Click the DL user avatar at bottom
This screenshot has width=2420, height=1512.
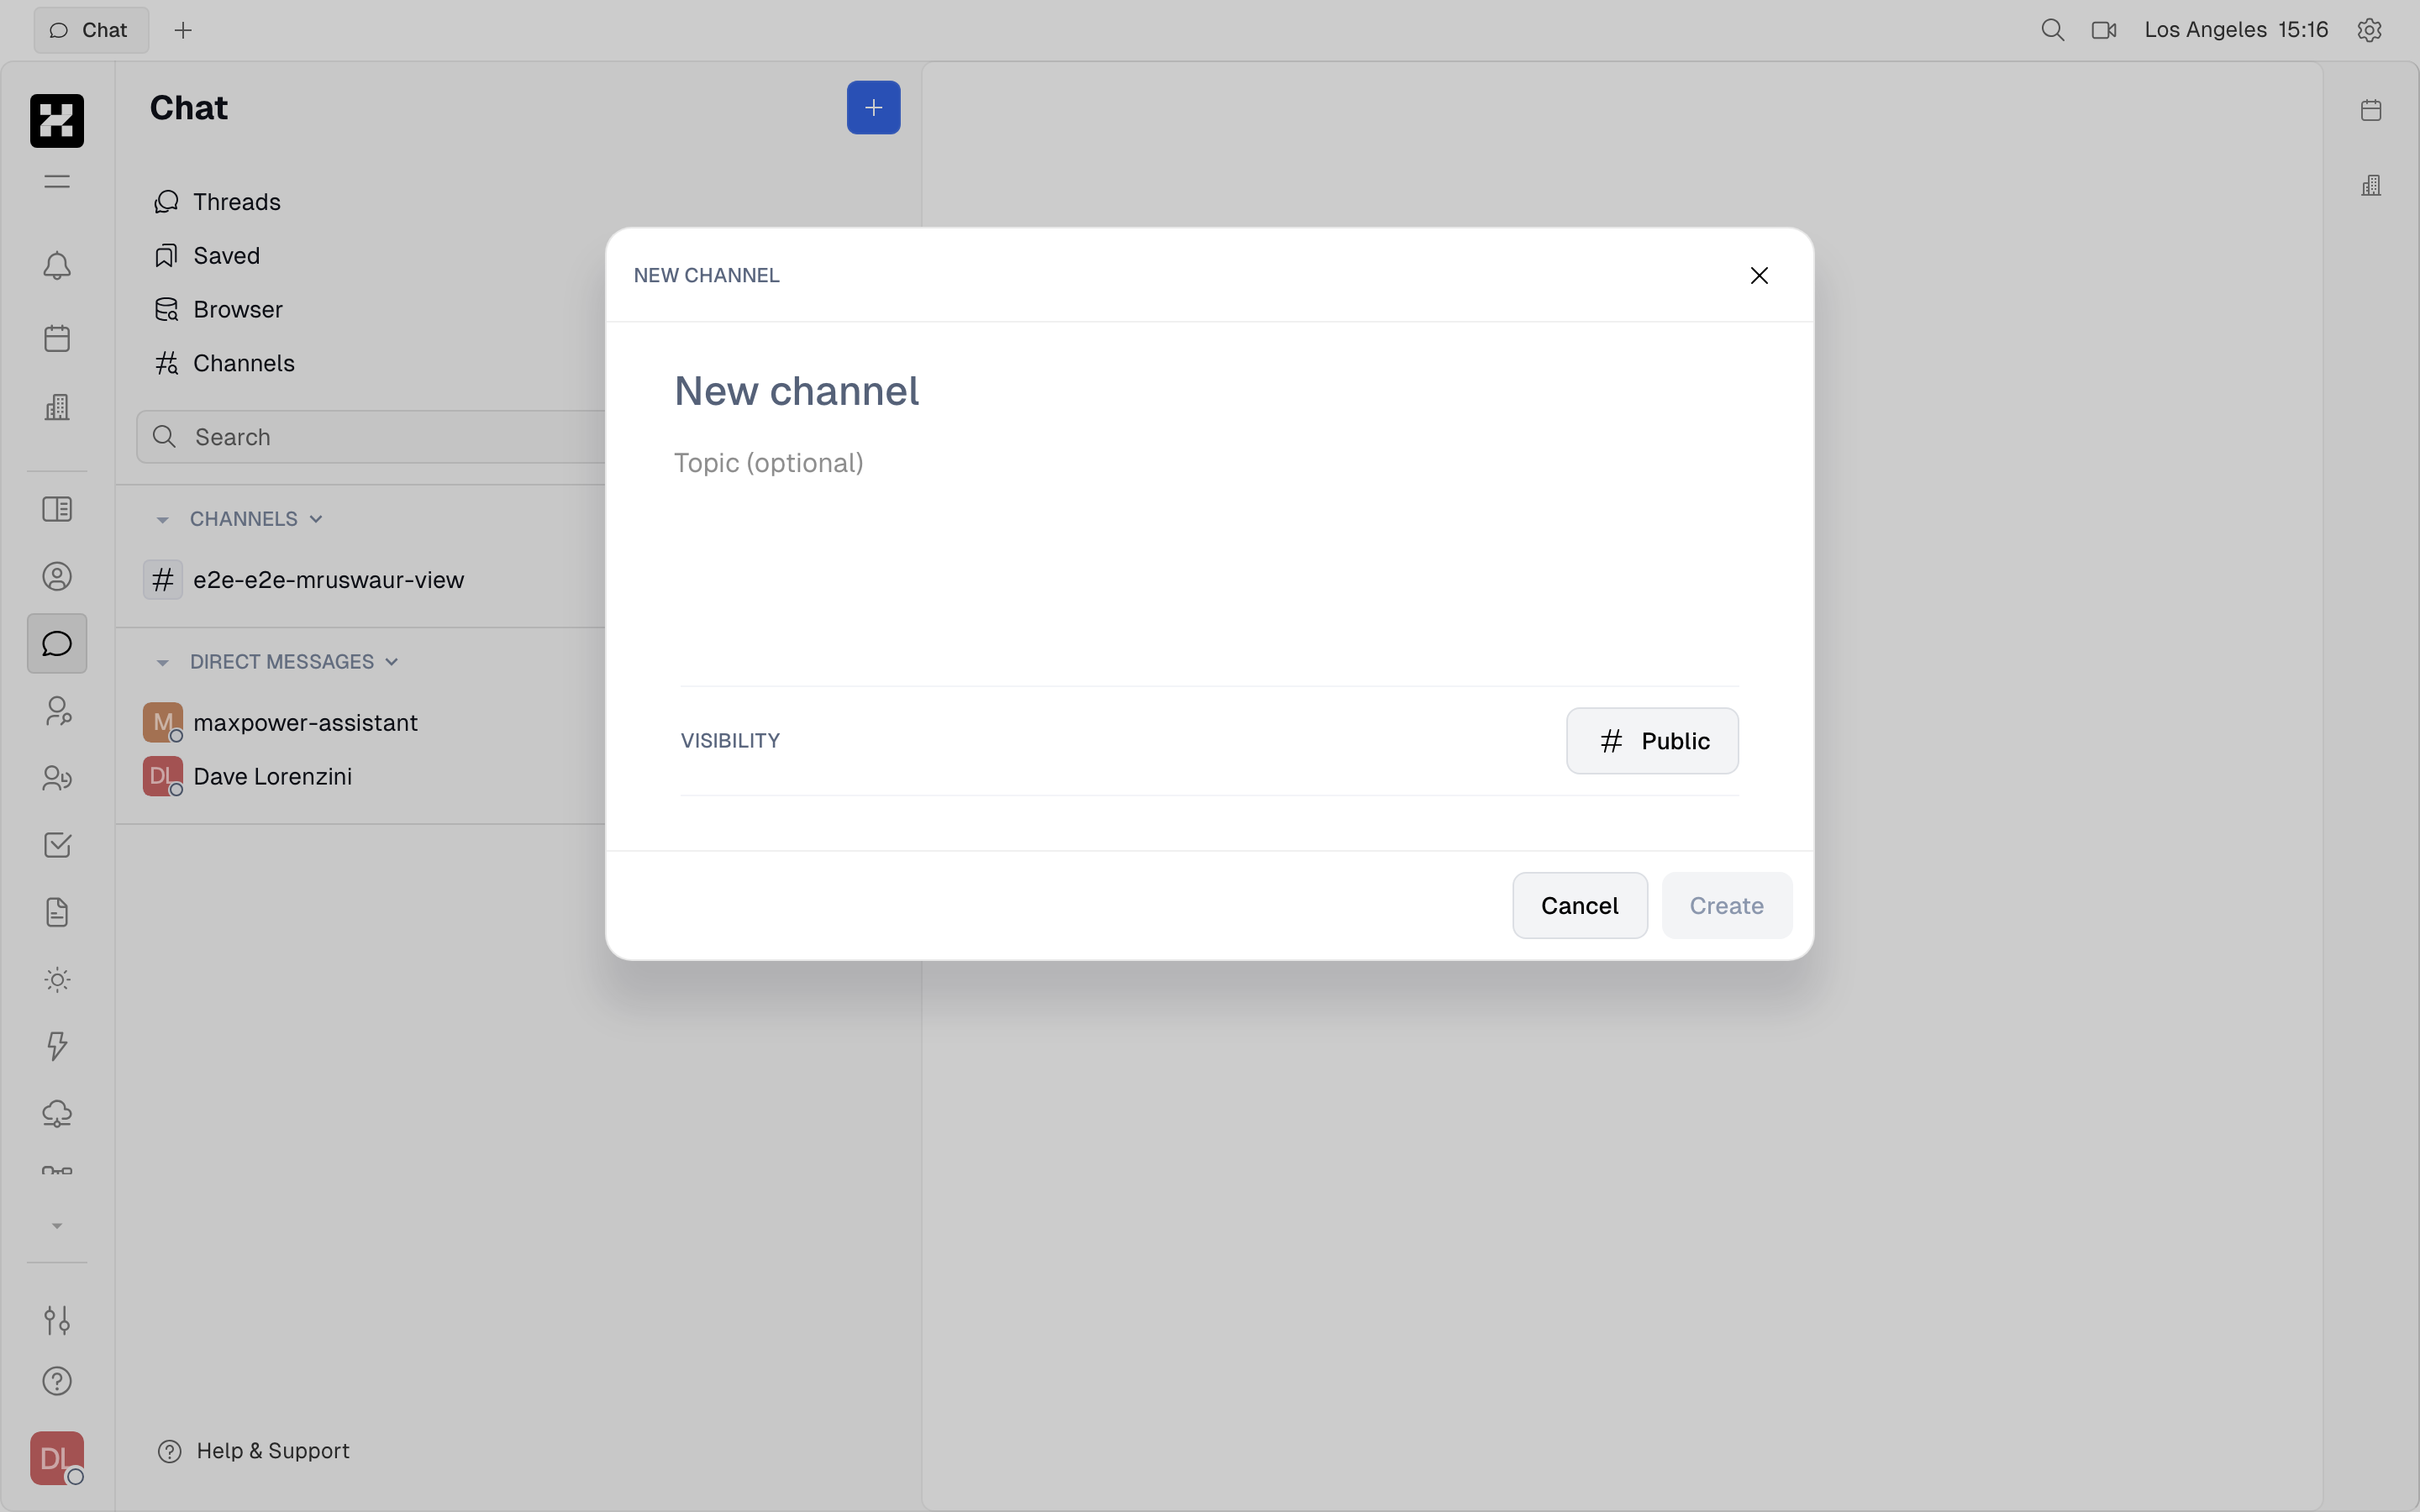[x=57, y=1458]
